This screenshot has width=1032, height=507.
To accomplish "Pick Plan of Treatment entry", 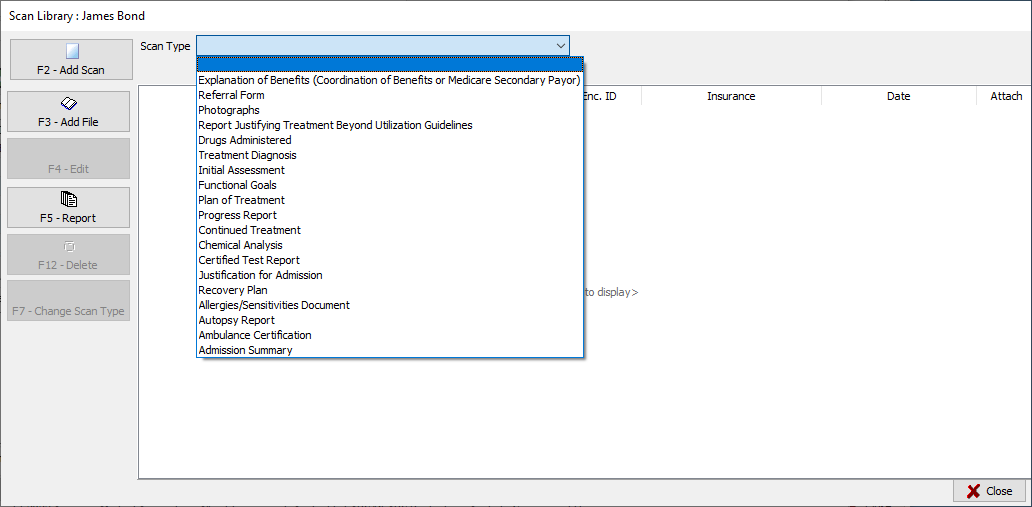I will coord(241,200).
